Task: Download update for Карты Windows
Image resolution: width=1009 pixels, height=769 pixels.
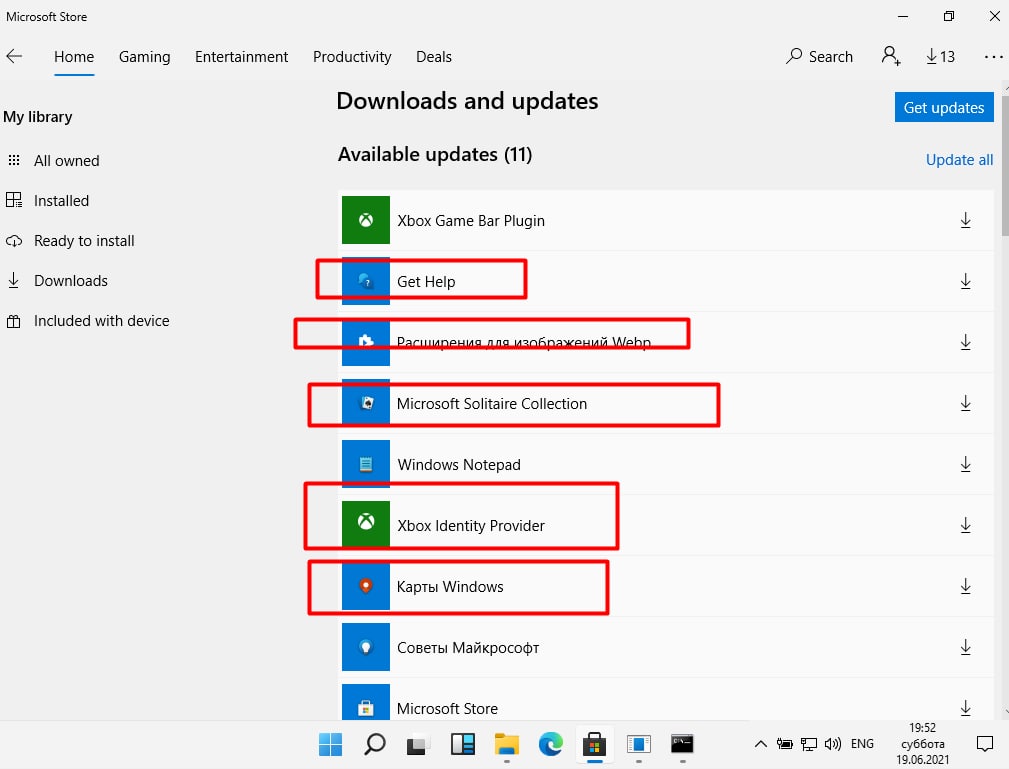Action: (965, 586)
